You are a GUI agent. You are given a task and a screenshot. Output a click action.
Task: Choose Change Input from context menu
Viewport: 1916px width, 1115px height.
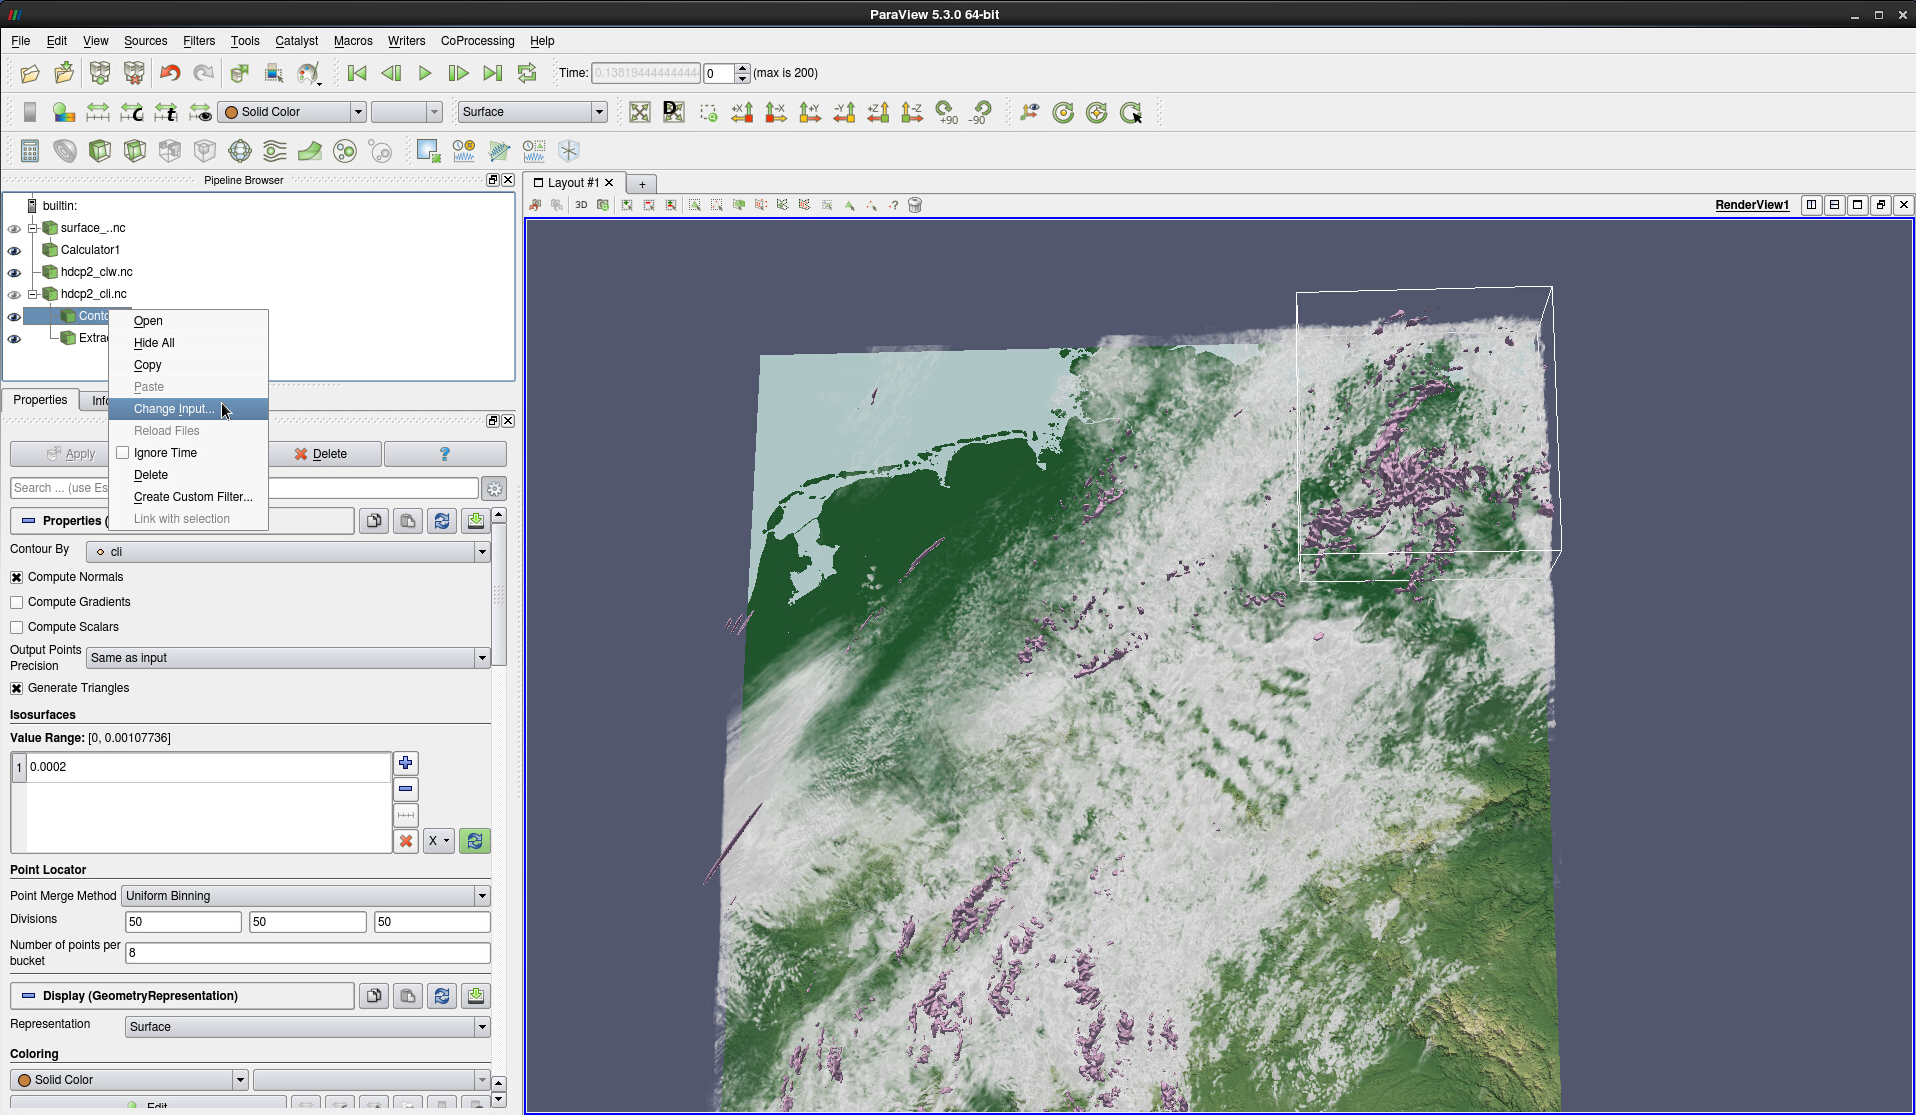[x=174, y=409]
